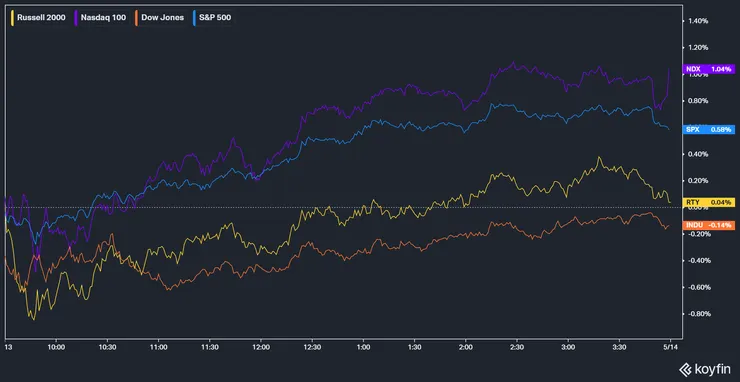Select the SPX 0.58% price tag
Screen dimensions: 740x382
tap(708, 129)
